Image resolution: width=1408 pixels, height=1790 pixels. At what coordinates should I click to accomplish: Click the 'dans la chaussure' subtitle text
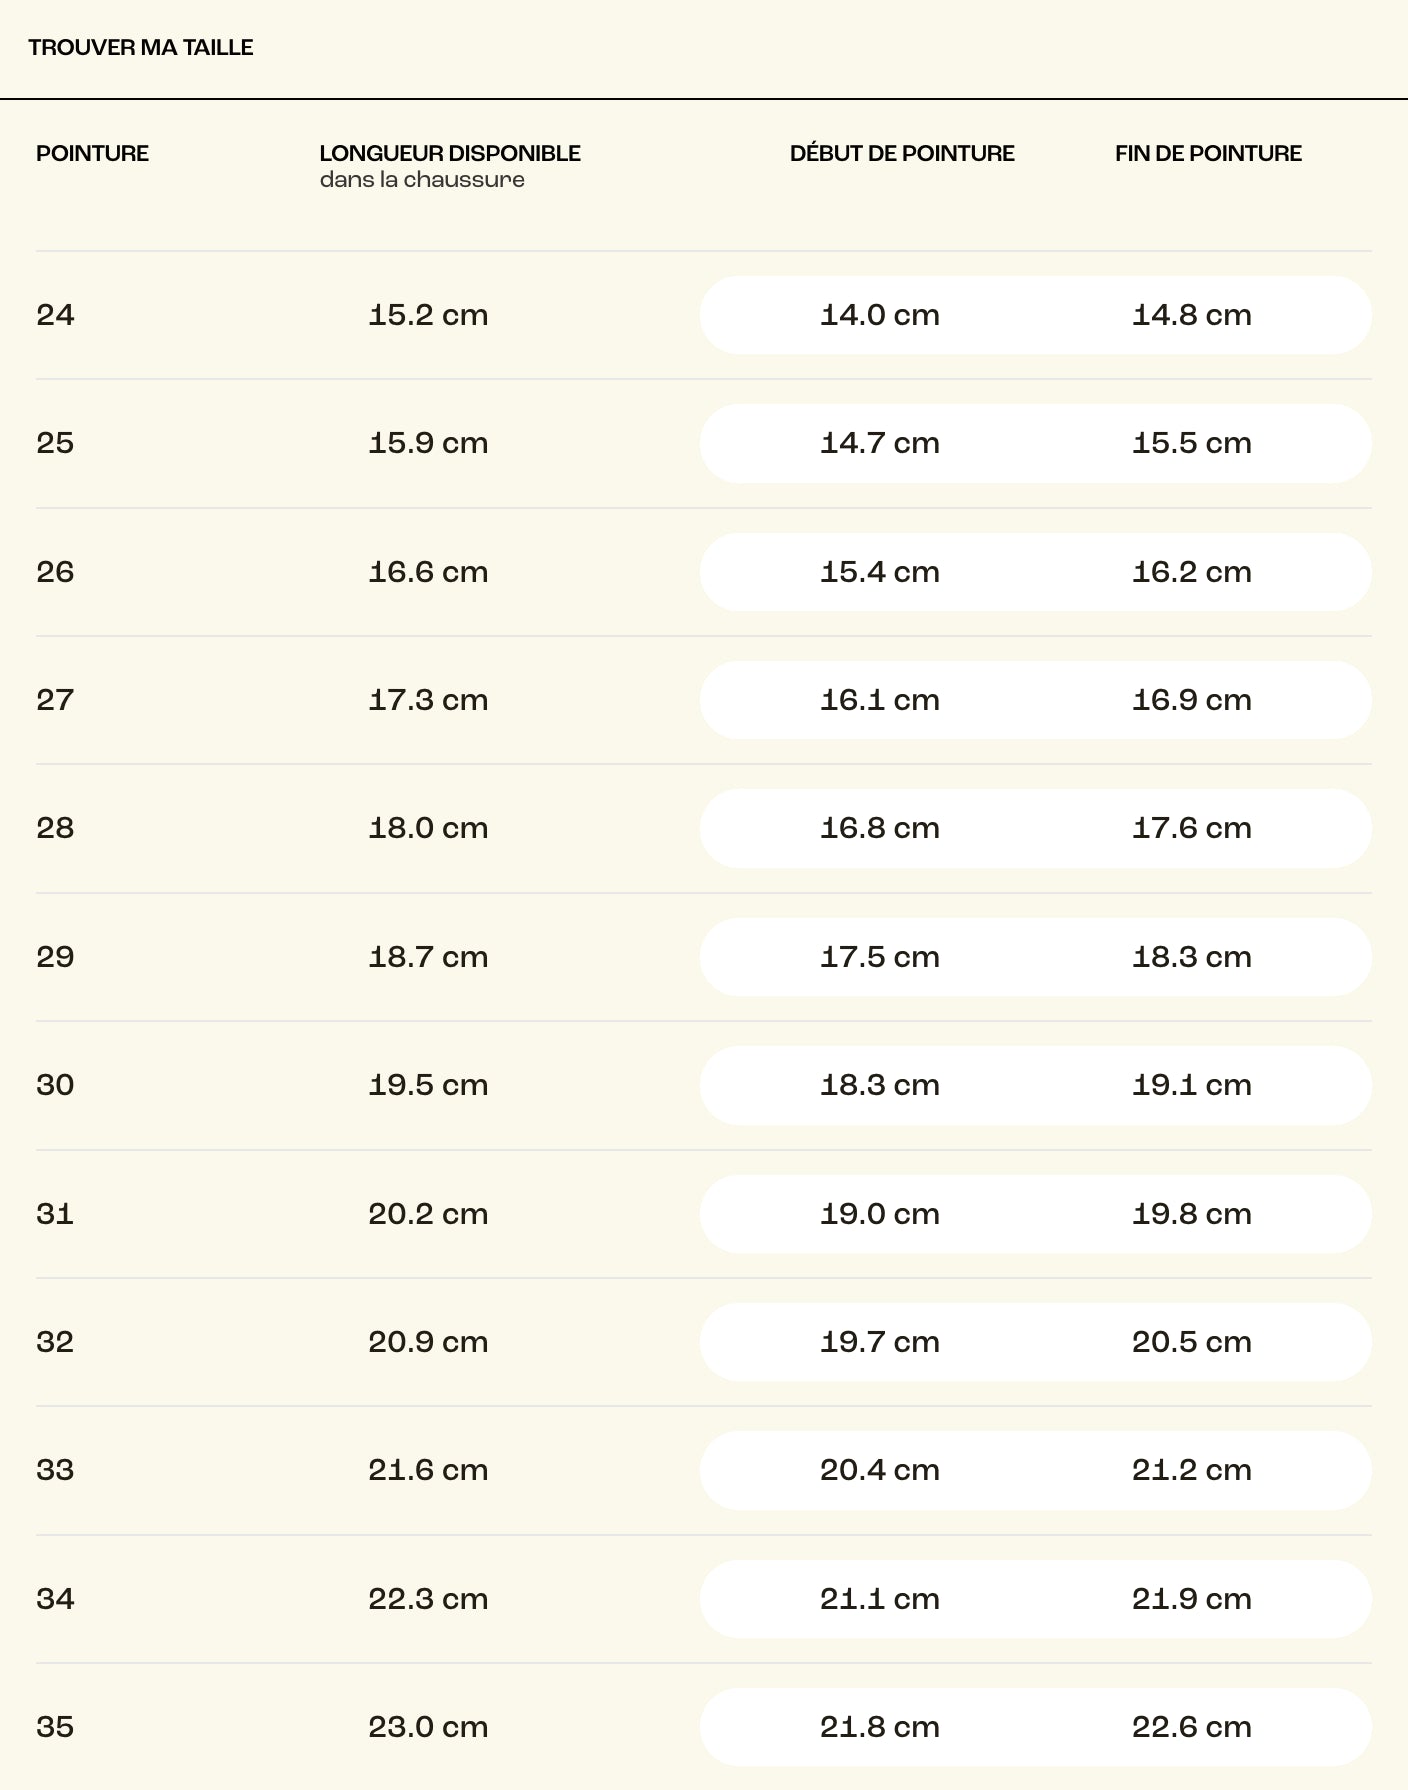point(422,180)
